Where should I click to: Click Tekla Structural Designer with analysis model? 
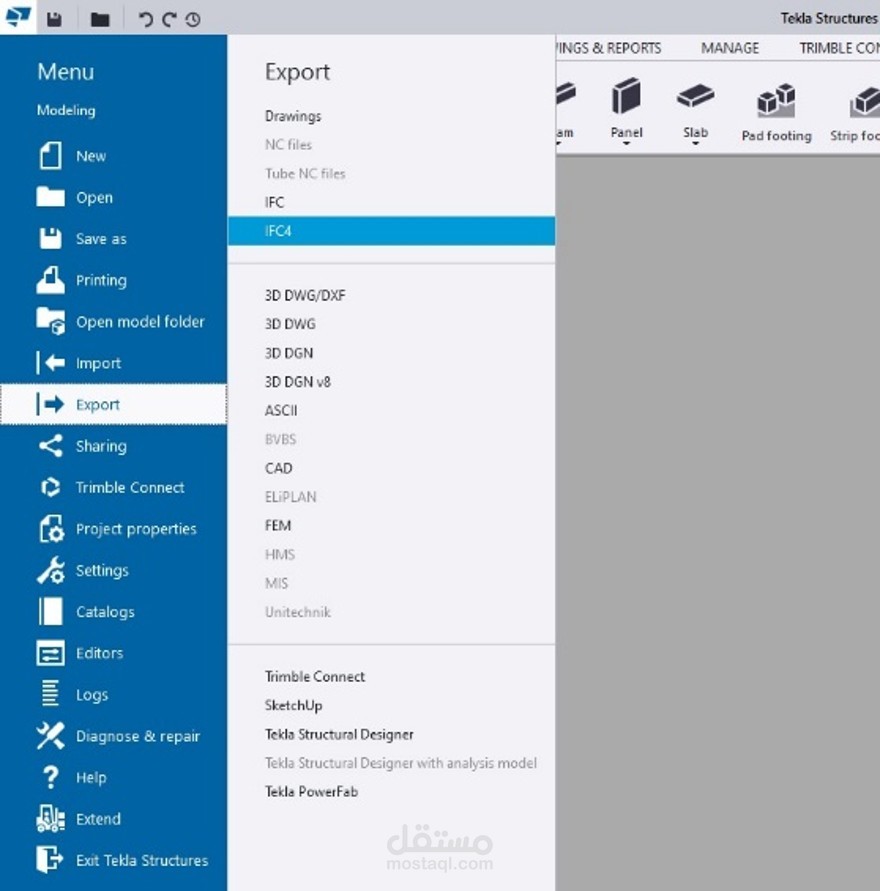401,763
